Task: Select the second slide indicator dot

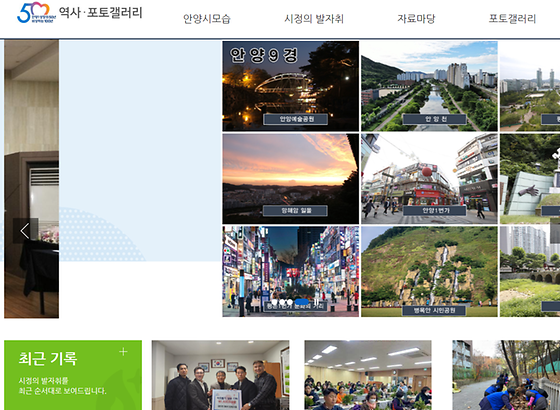Action: coord(282,302)
